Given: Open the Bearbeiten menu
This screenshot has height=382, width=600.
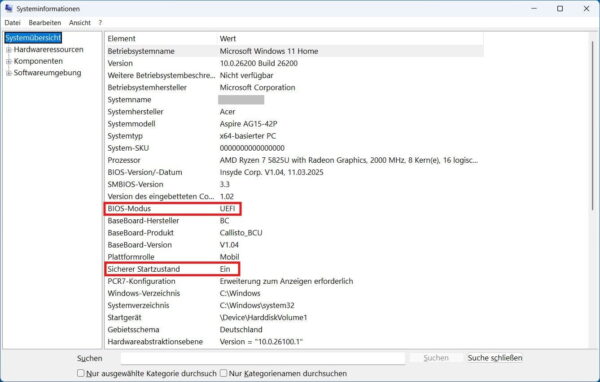Looking at the screenshot, I should pos(45,23).
